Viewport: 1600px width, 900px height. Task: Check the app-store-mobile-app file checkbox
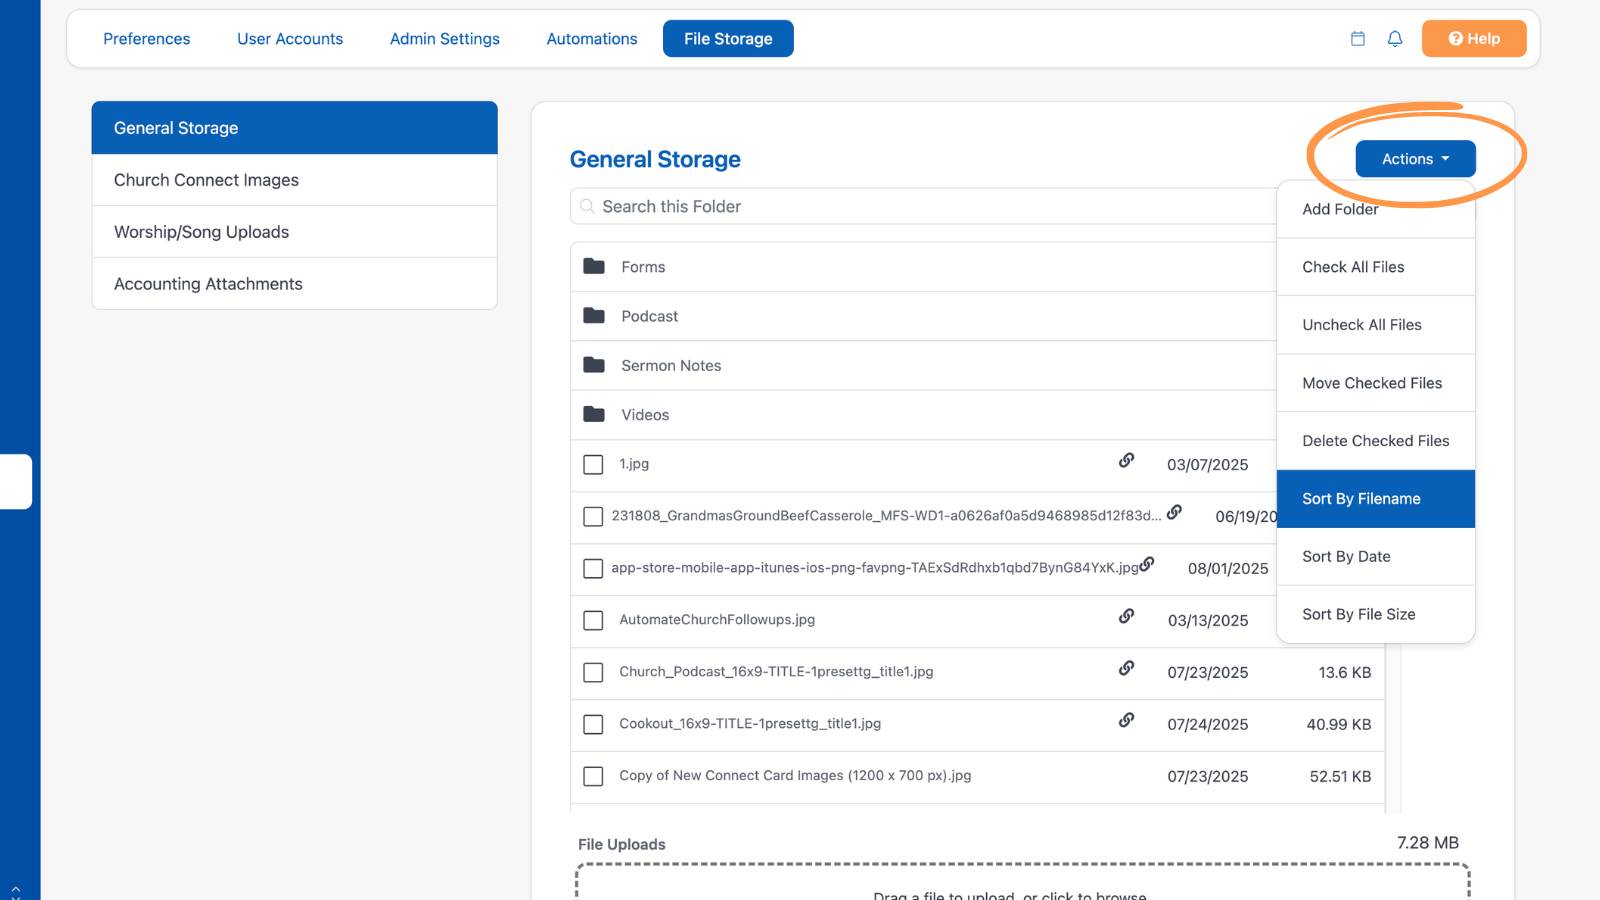[593, 569]
